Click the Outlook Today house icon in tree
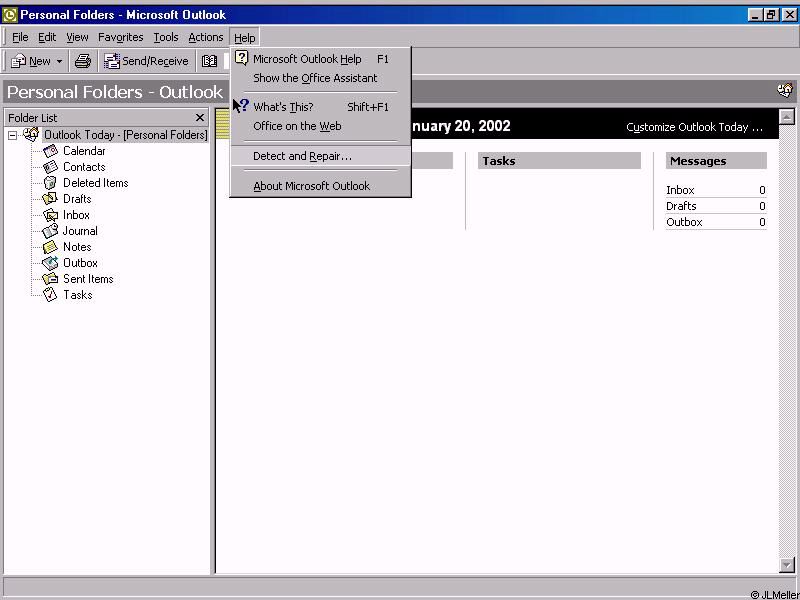Screen dimensions: 800x600 point(31,134)
